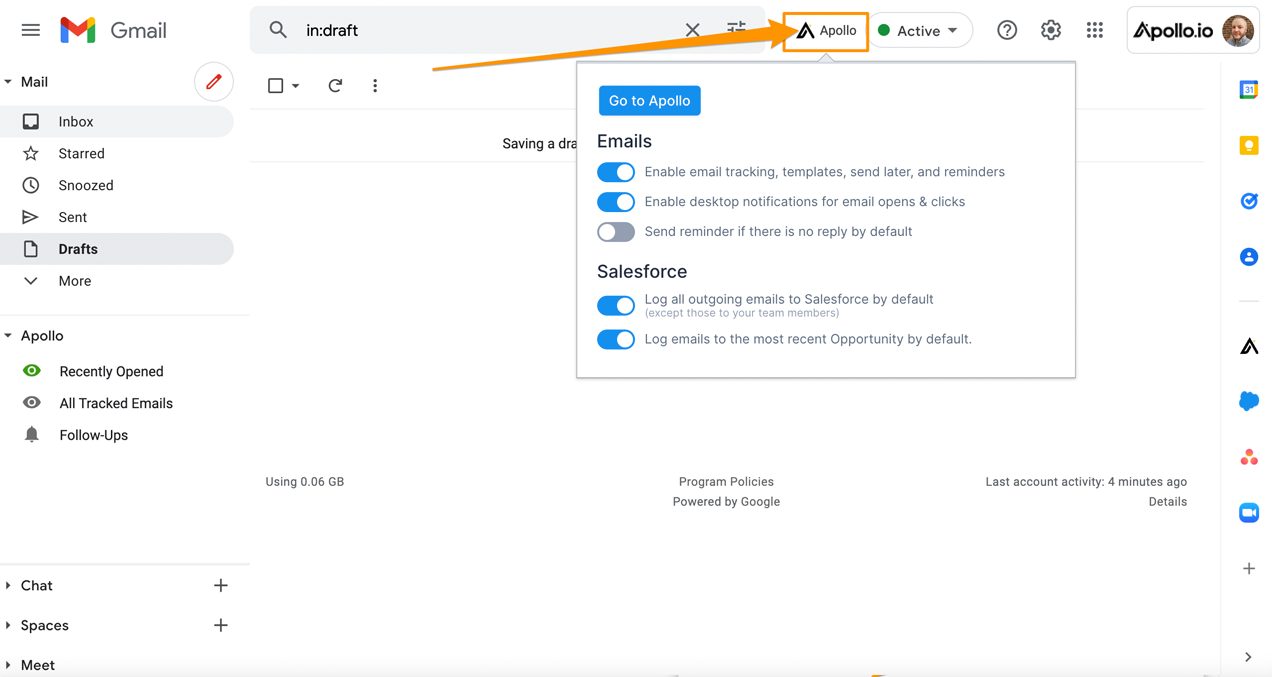Screen dimensions: 1272x677
Task: Open Google Tasks from the side panel
Action: [x=1248, y=201]
